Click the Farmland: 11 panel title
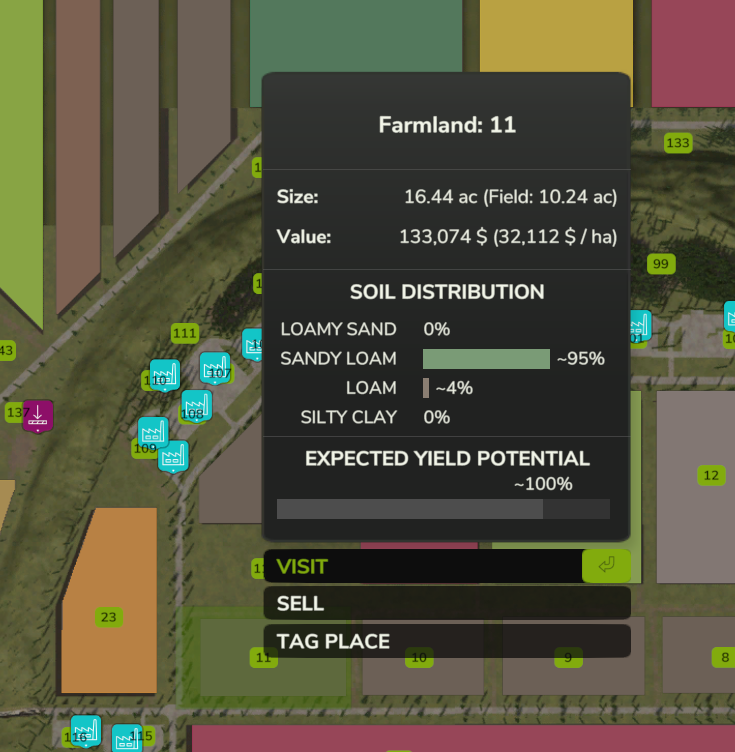The image size is (735, 752). (x=446, y=125)
